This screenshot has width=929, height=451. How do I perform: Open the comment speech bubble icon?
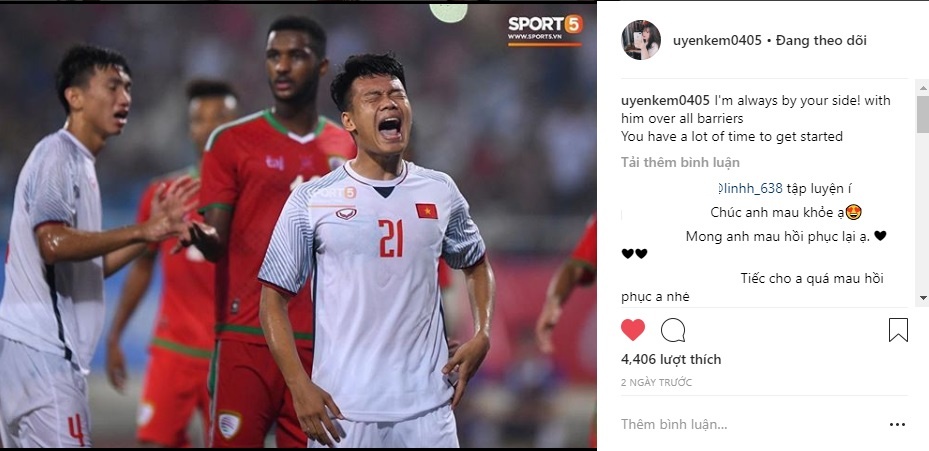click(x=673, y=330)
